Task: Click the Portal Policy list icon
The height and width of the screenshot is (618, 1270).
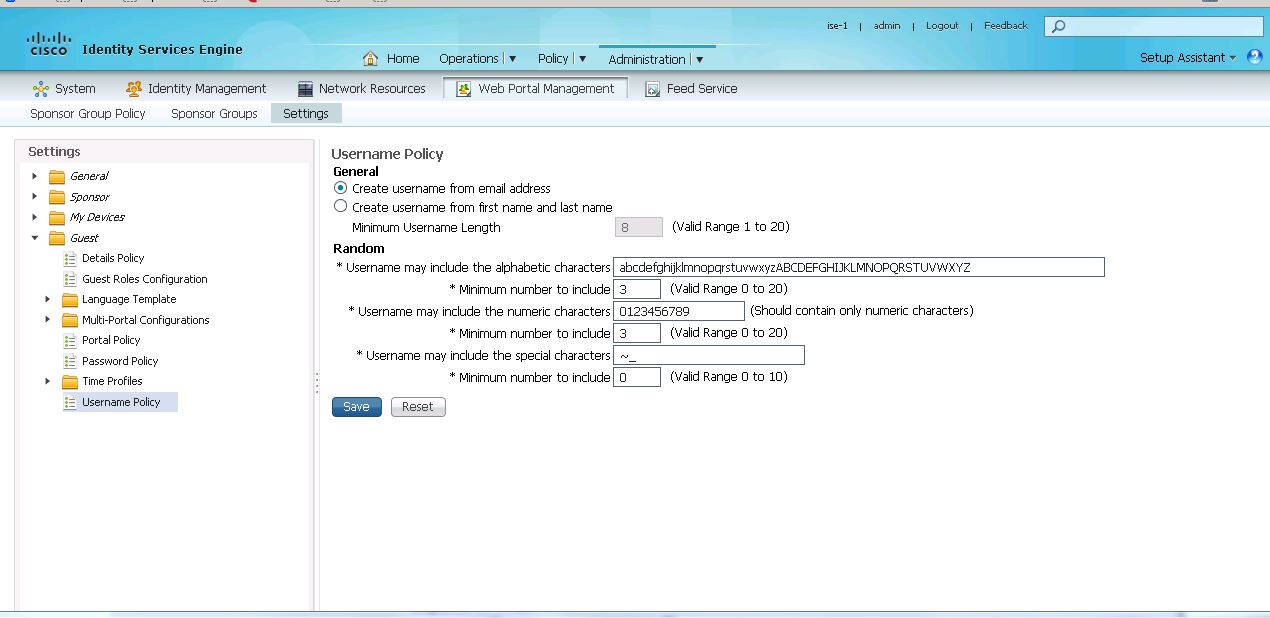Action: point(70,340)
